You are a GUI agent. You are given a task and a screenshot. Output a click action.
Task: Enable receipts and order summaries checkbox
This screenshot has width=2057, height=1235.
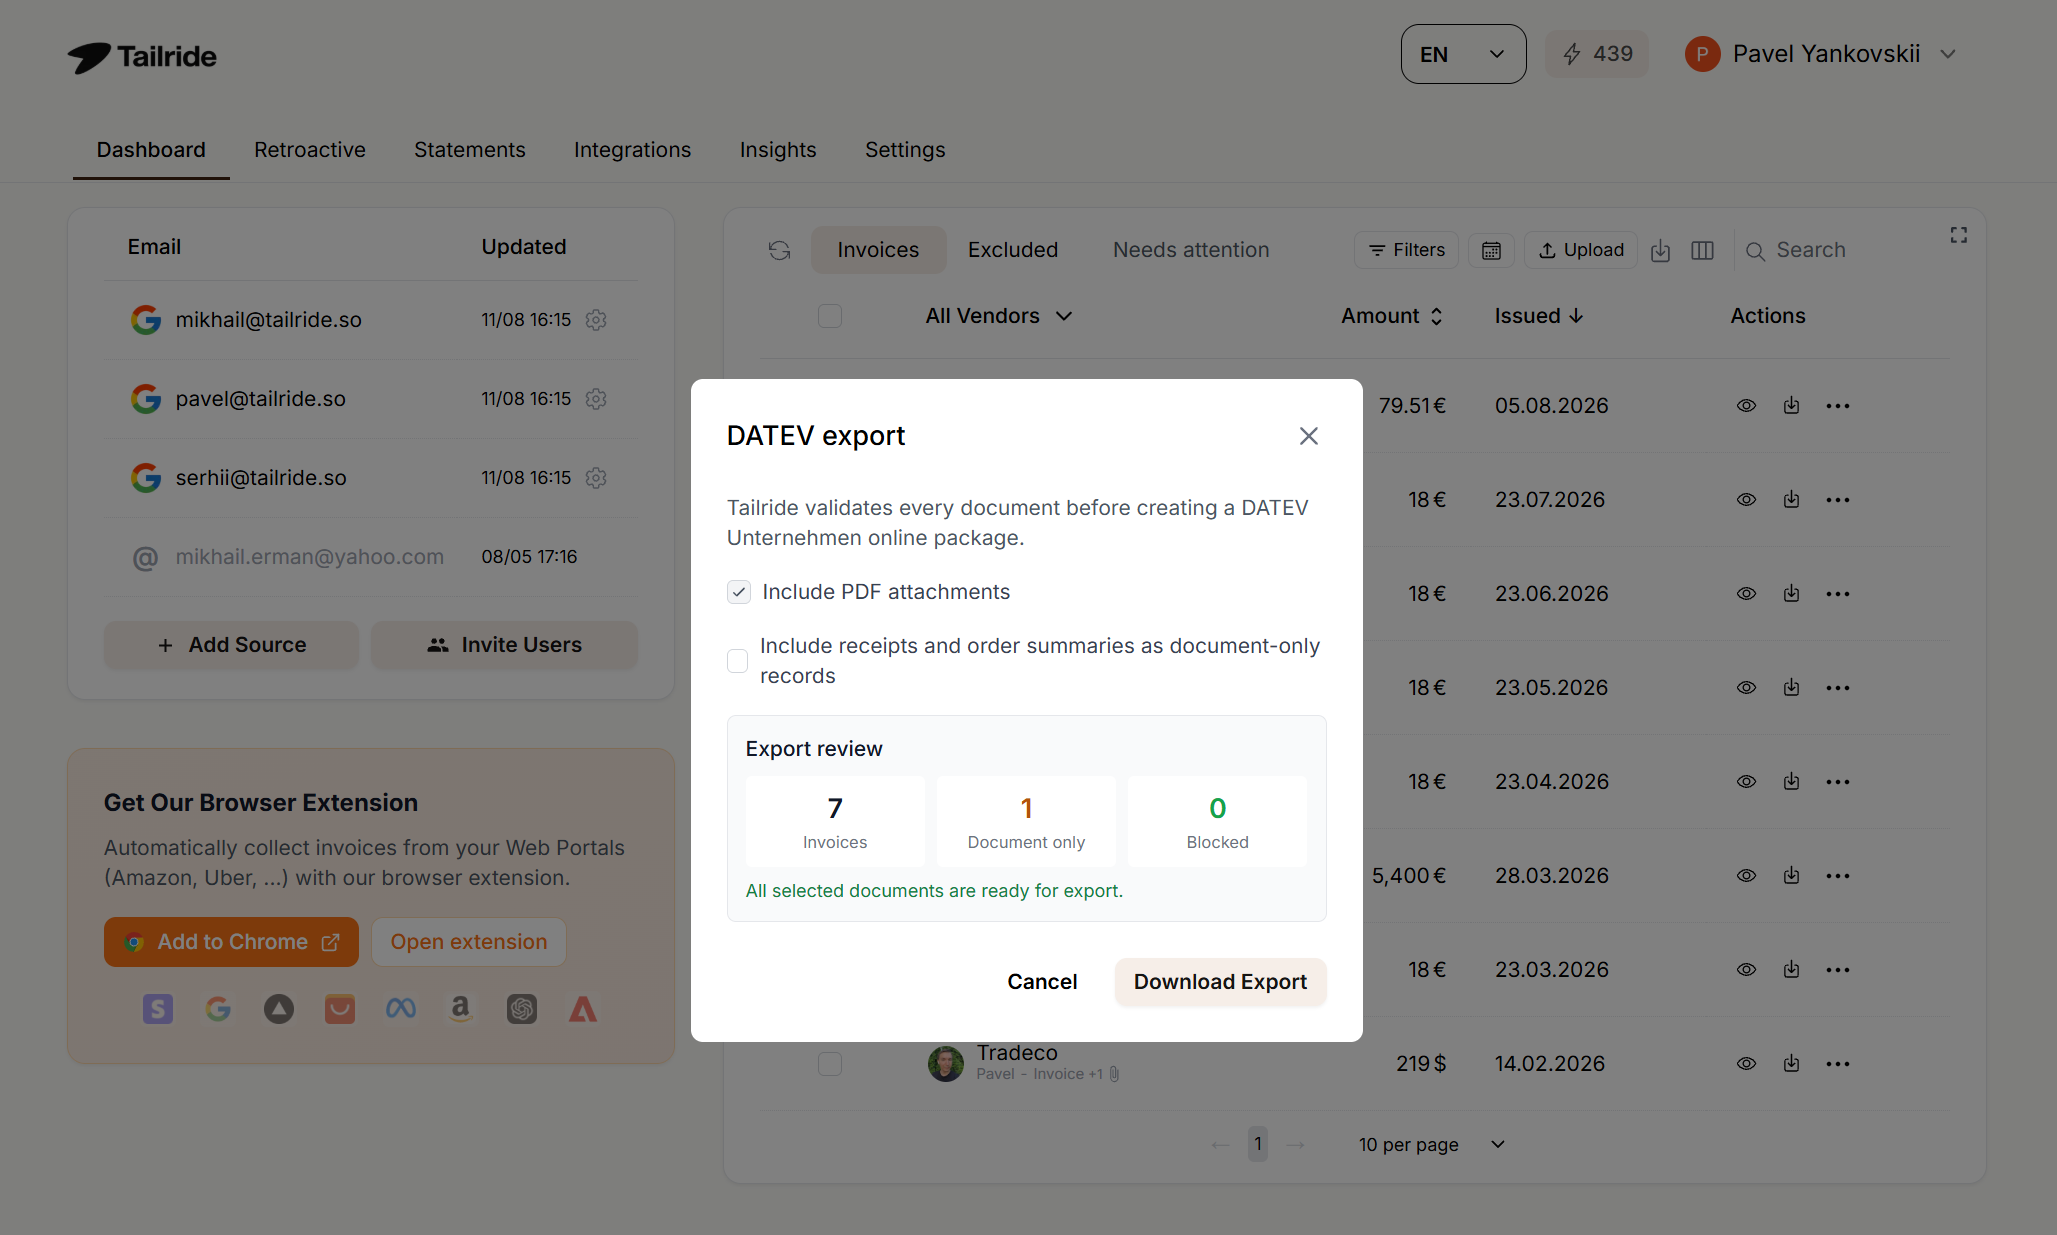coord(738,661)
